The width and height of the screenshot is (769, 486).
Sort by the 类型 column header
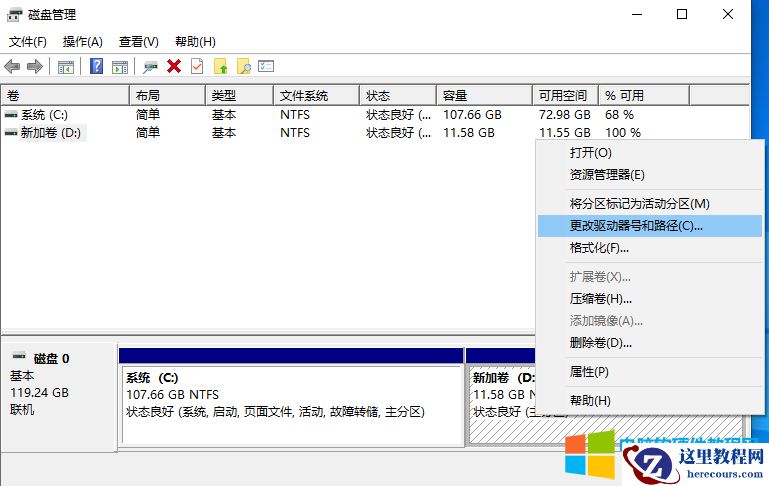click(239, 96)
